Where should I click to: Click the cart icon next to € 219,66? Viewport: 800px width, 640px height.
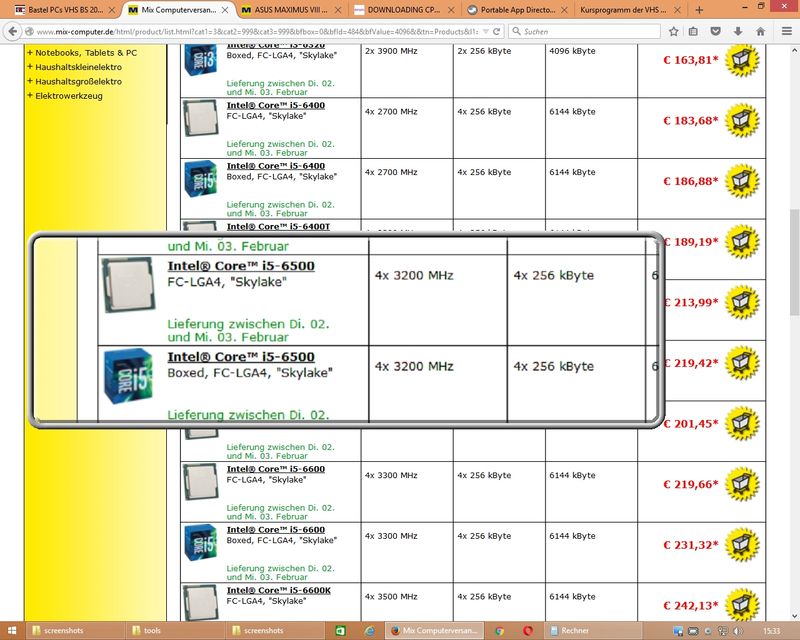tap(742, 484)
